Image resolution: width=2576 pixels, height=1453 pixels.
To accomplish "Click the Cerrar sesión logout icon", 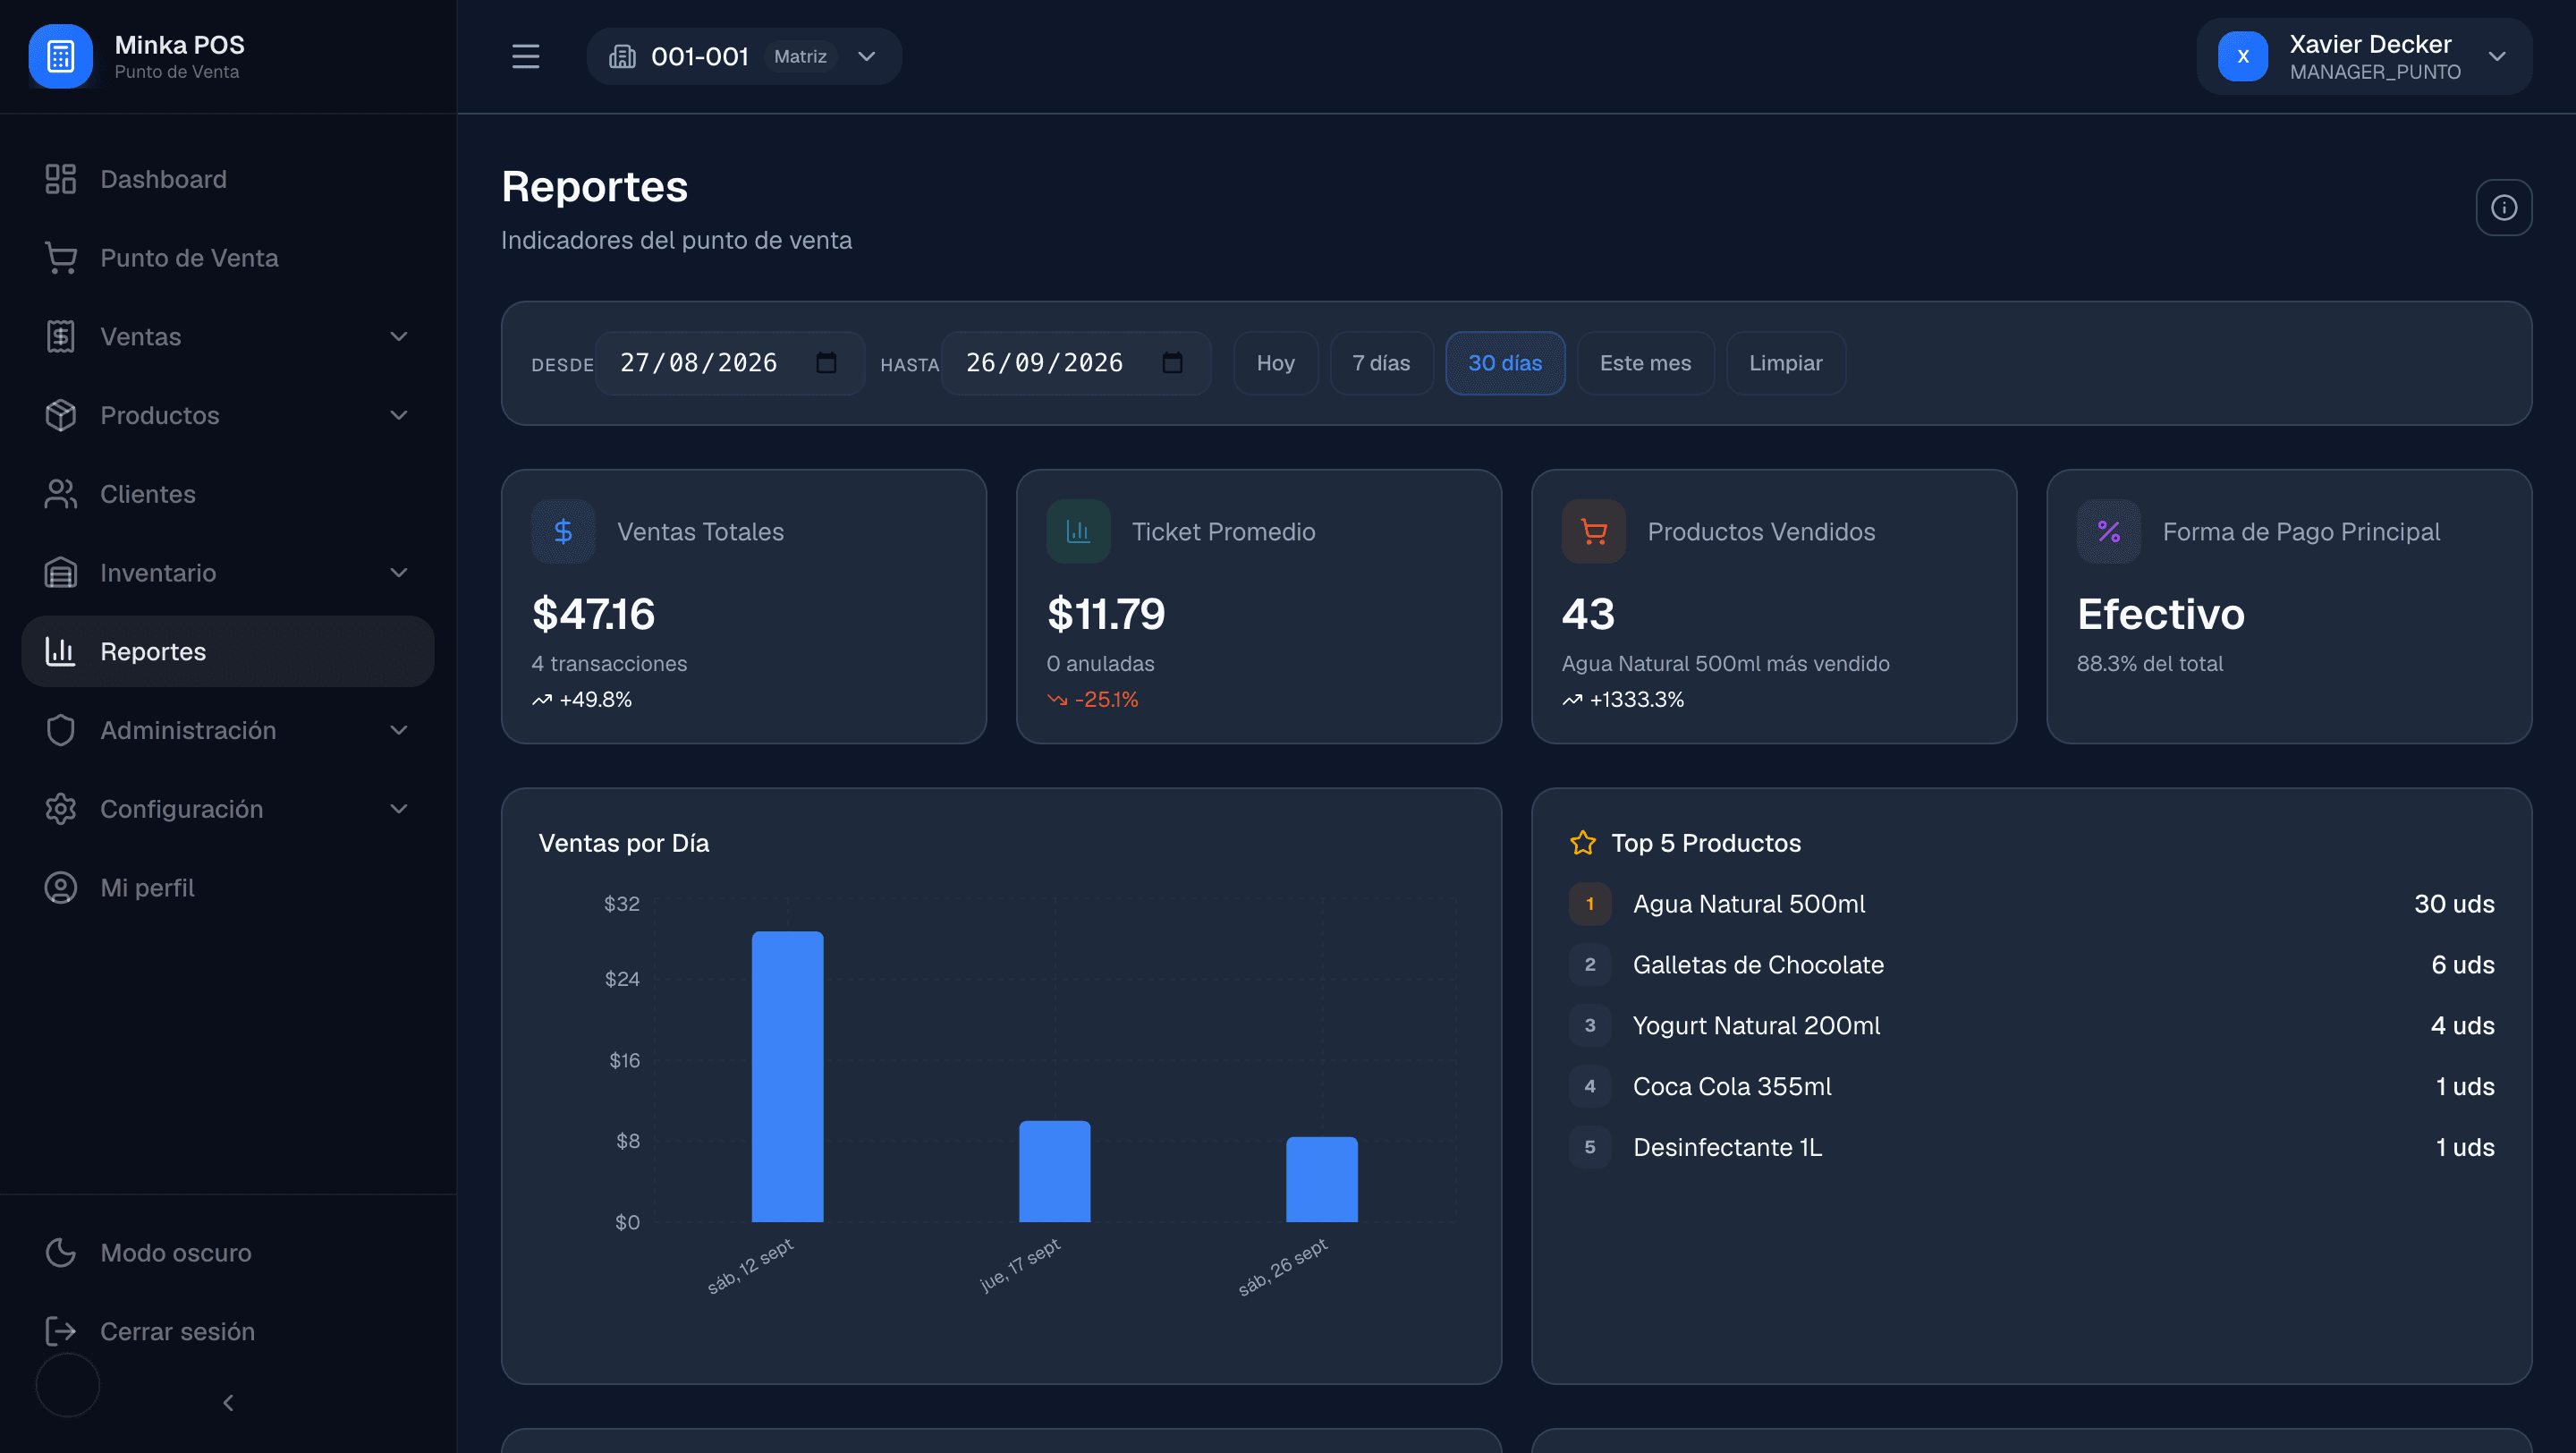I will pyautogui.click(x=61, y=1331).
